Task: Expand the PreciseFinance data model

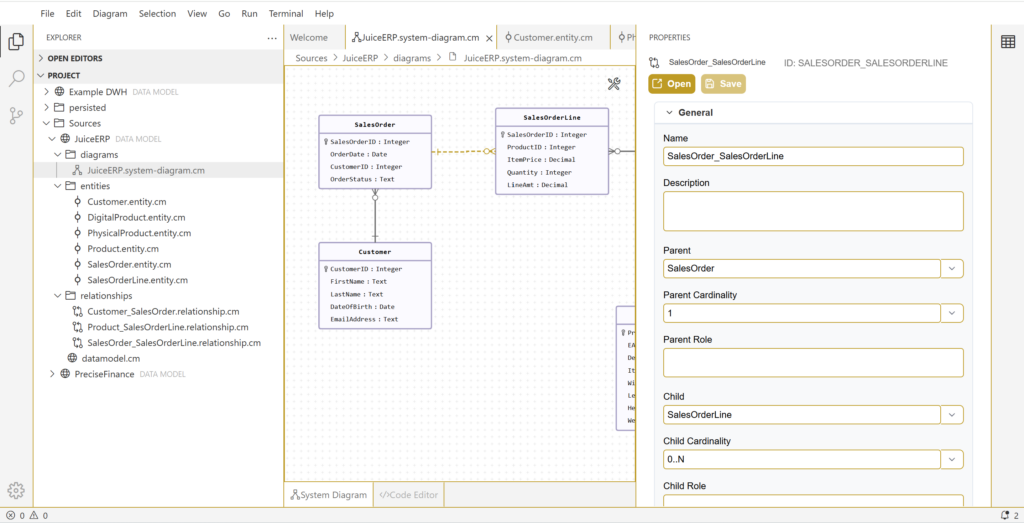Action: pos(51,374)
